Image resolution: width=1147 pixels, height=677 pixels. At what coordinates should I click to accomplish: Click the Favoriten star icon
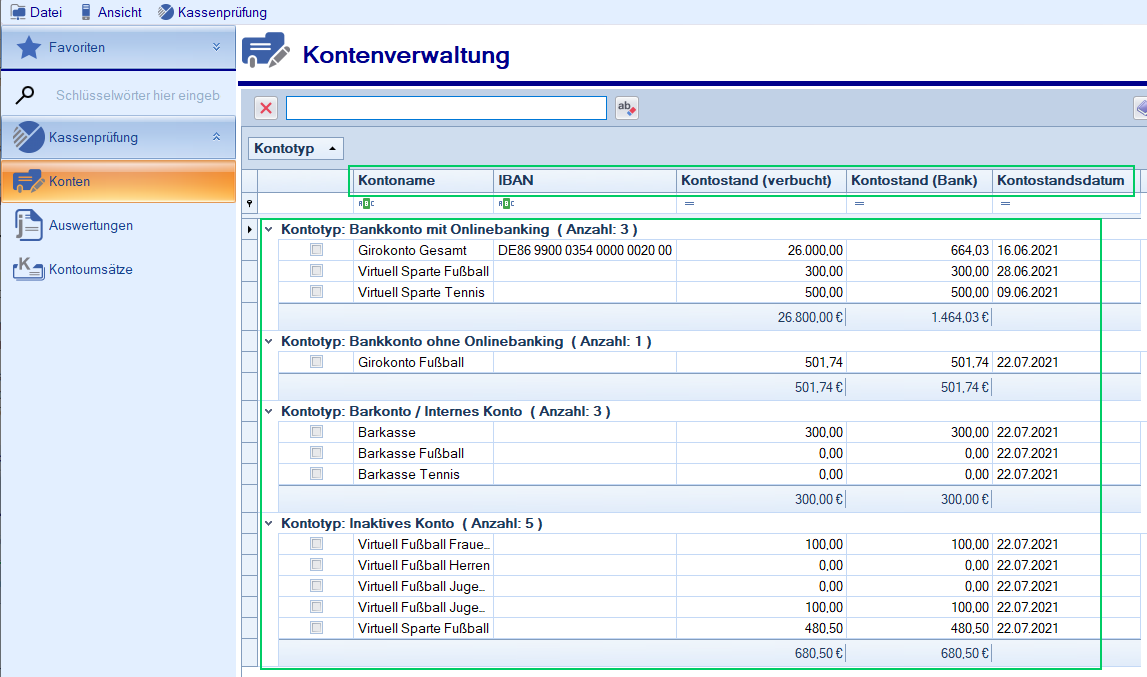pos(30,47)
